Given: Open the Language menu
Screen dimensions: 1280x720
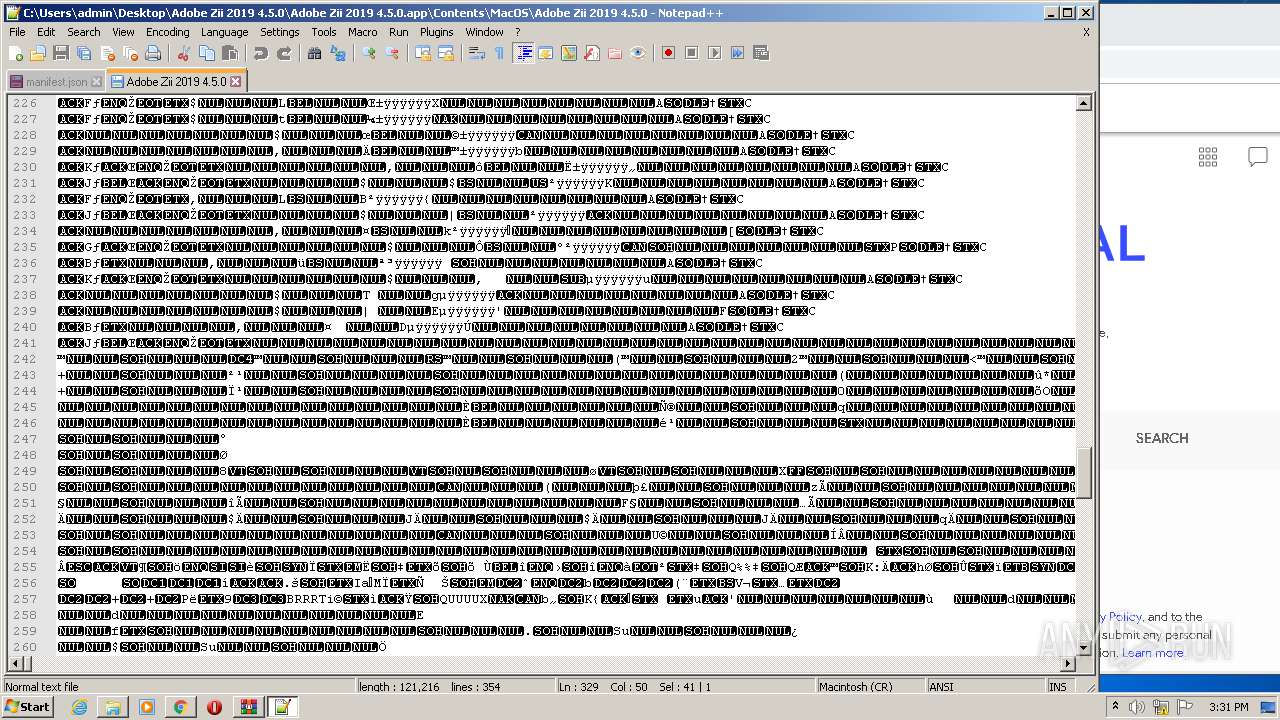Looking at the screenshot, I should 224,32.
